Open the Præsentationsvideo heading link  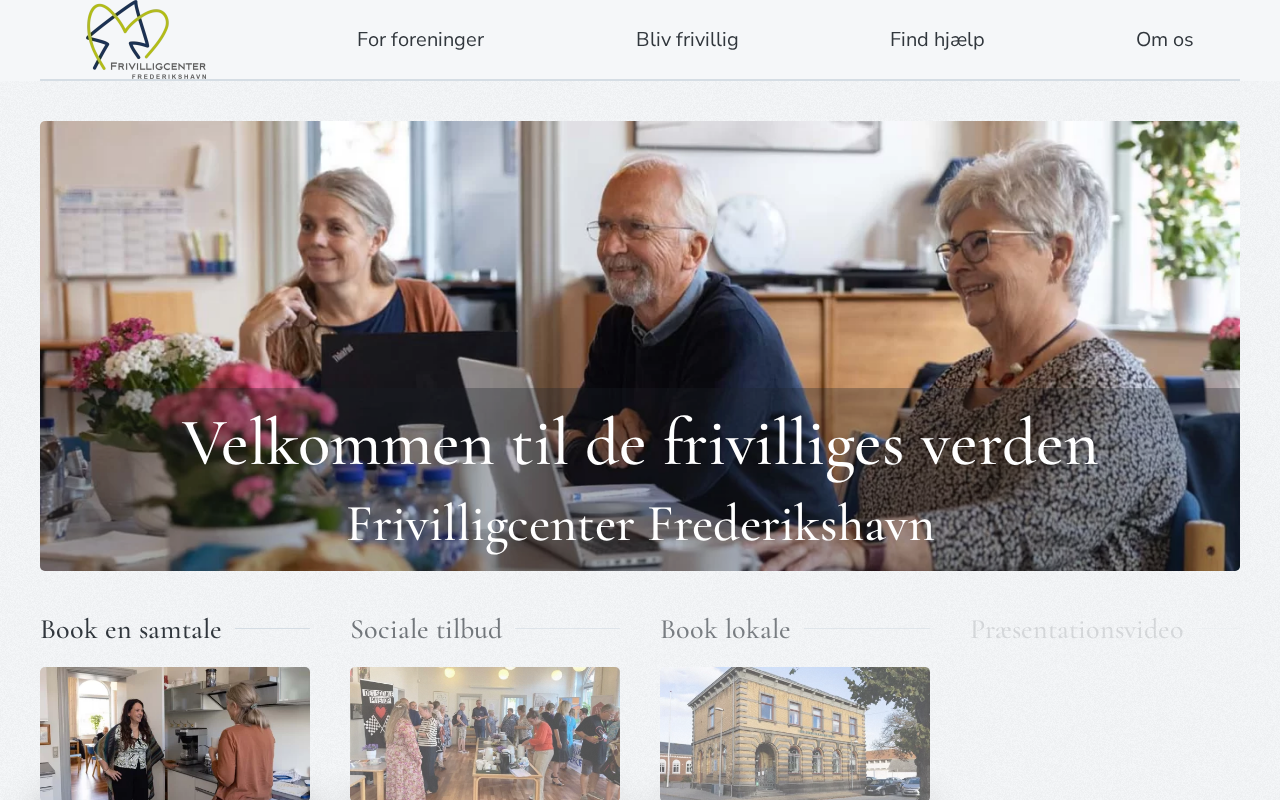1077,629
